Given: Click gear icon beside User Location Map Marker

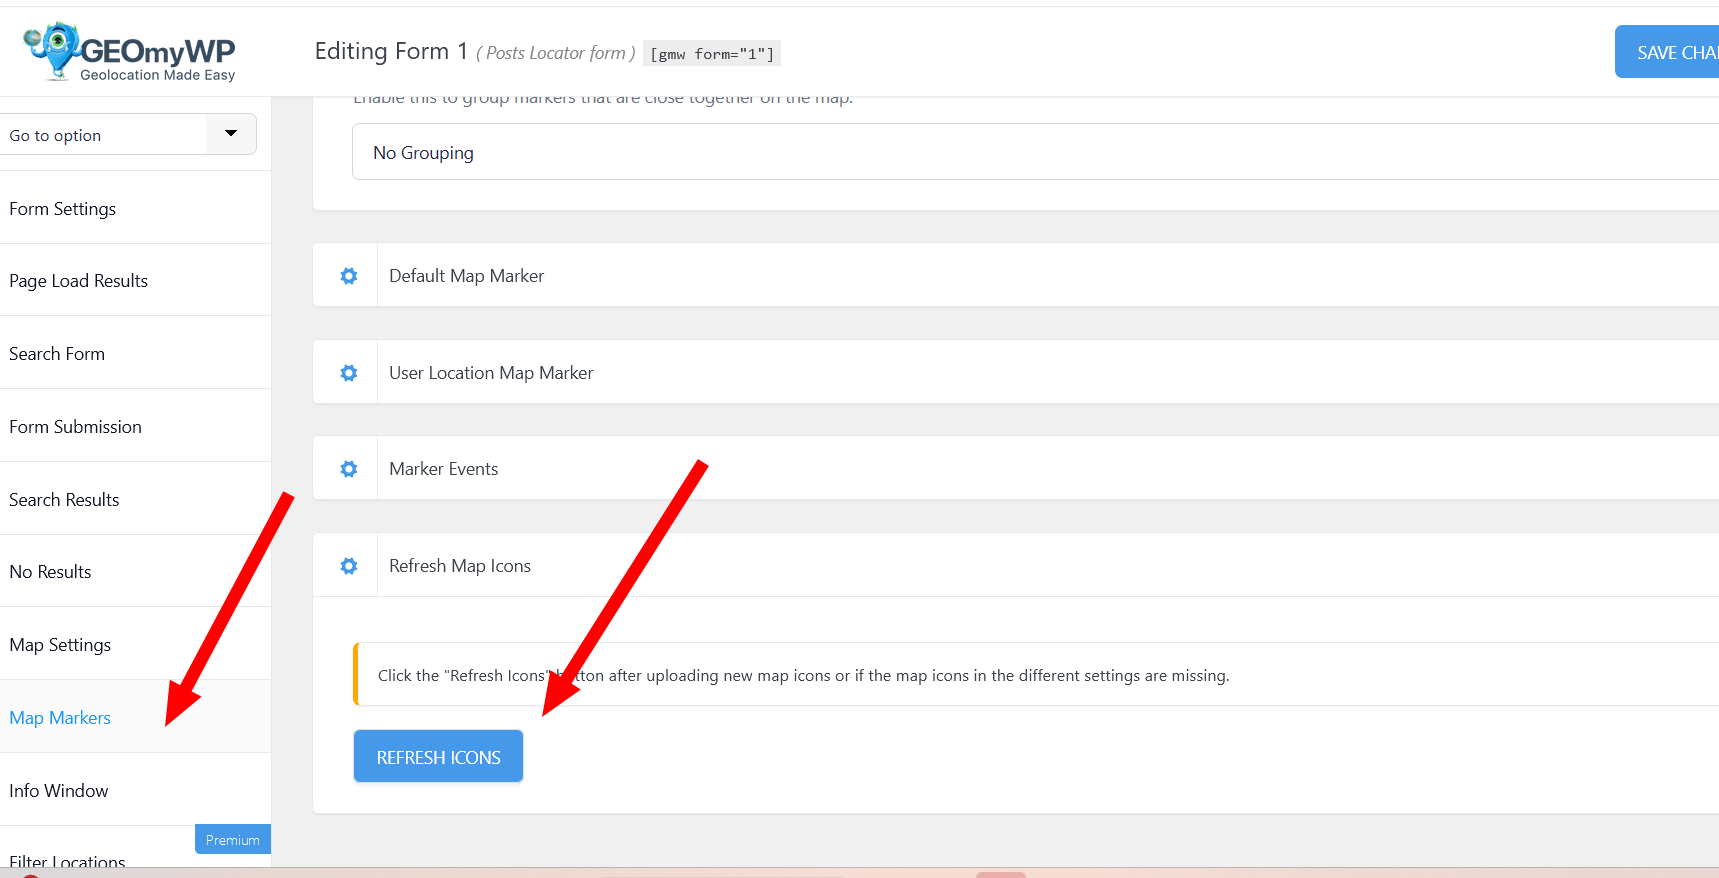Looking at the screenshot, I should (348, 373).
